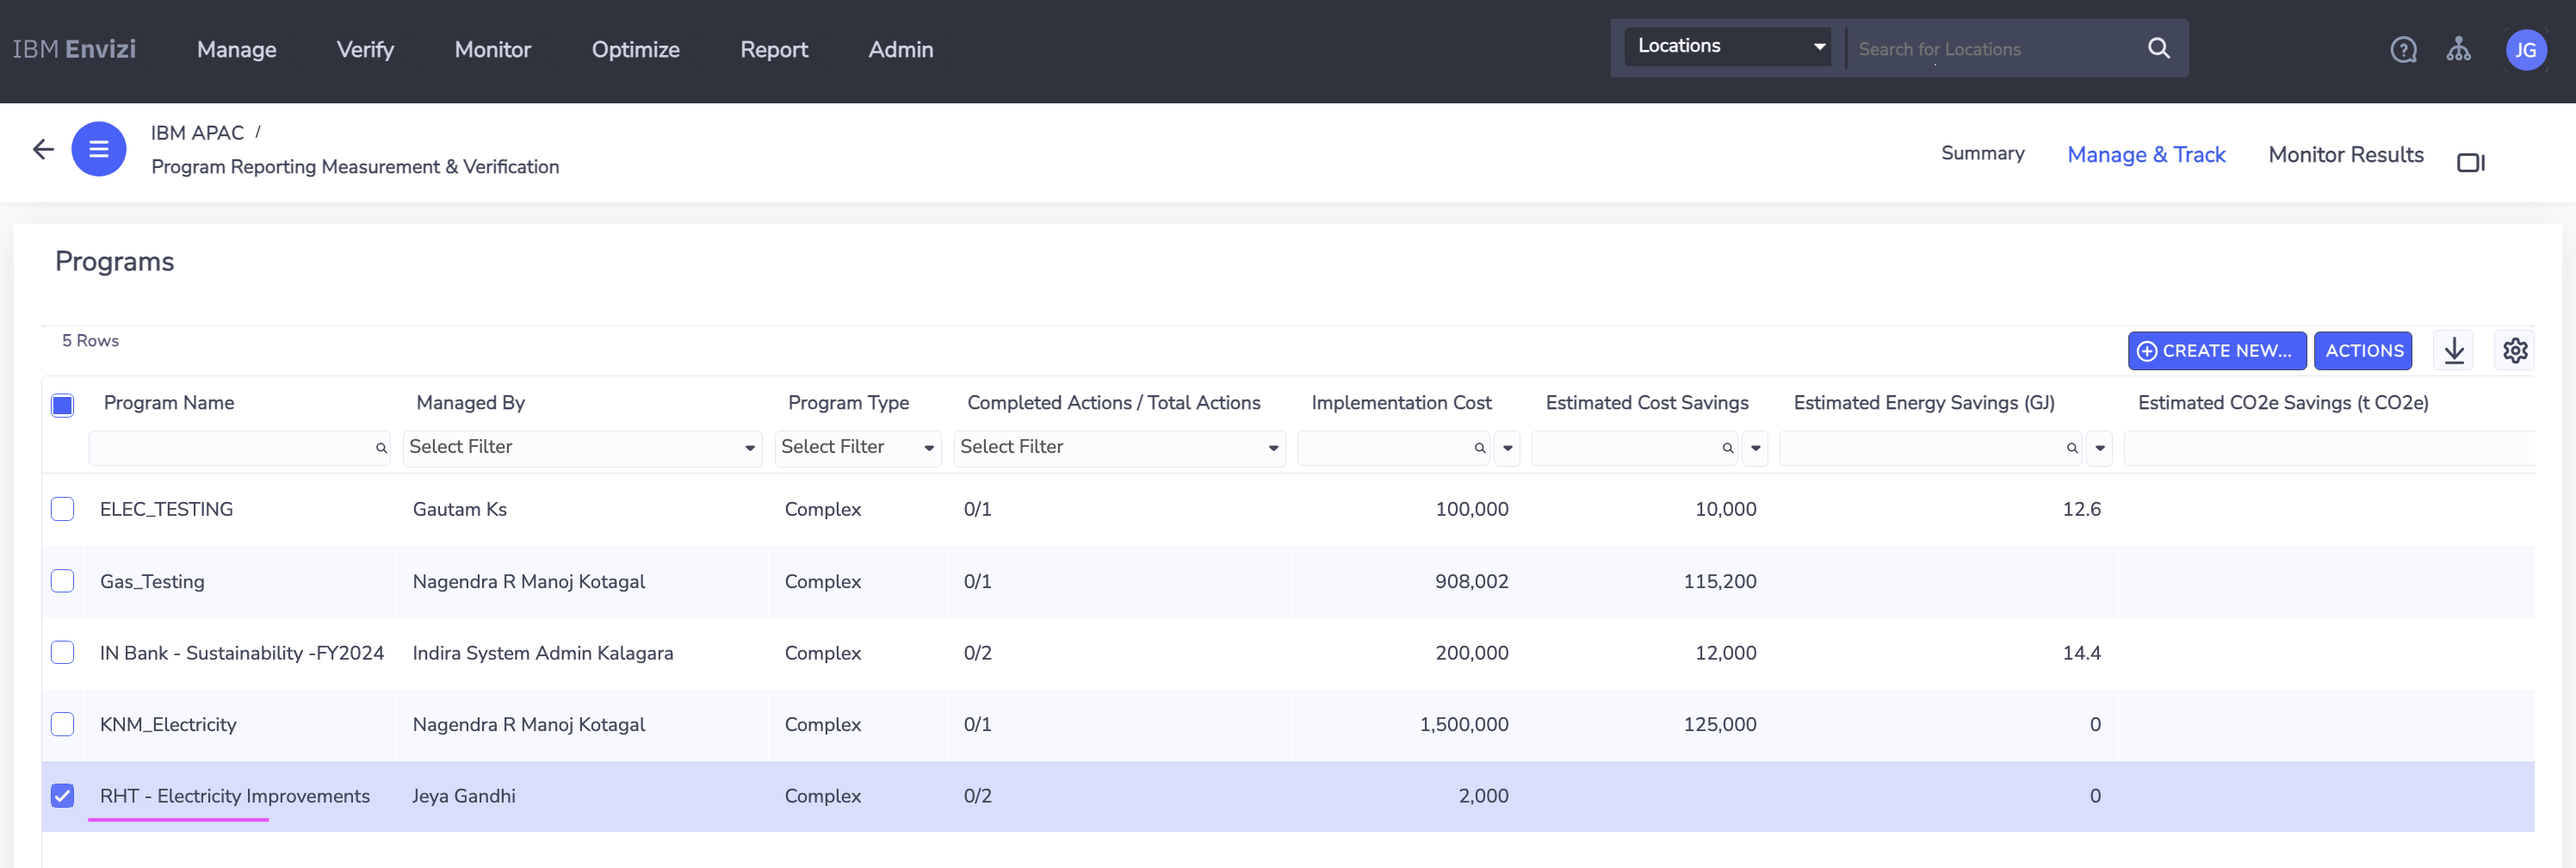Open the blue hamburger menu button
Screen dimensions: 2576x868
point(98,150)
